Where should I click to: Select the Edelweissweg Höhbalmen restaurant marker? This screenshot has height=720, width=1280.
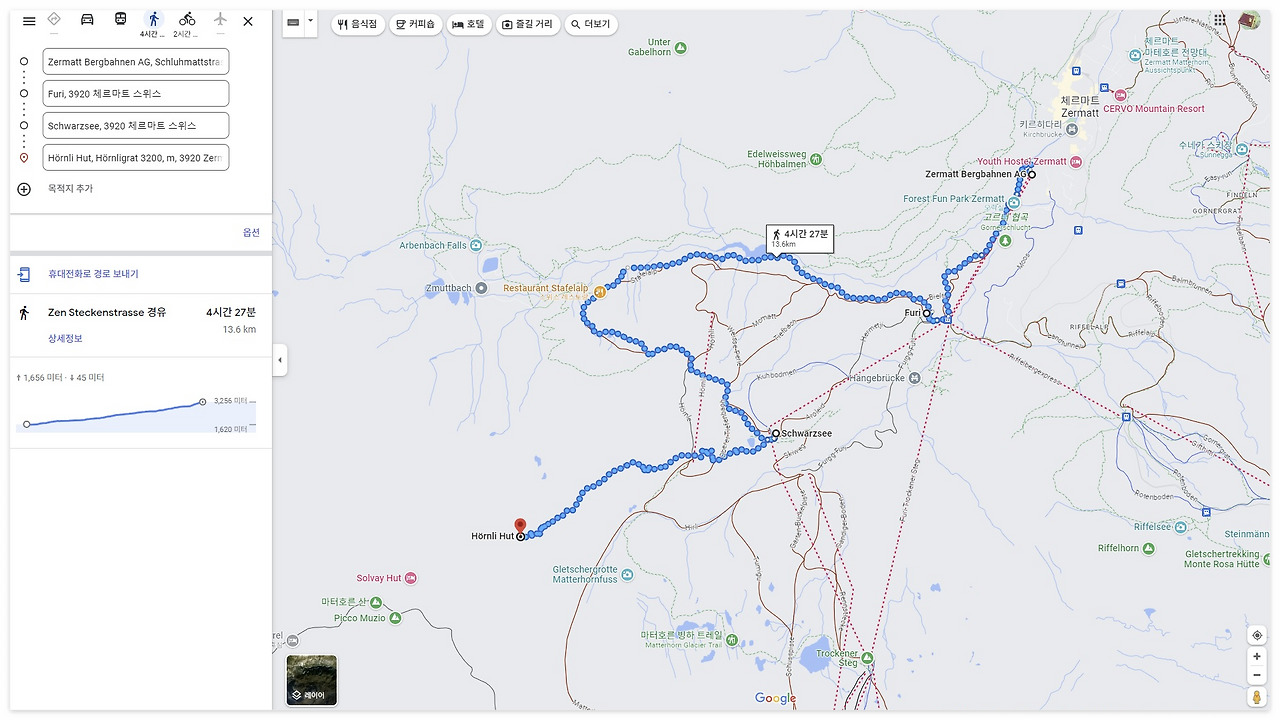pos(816,159)
